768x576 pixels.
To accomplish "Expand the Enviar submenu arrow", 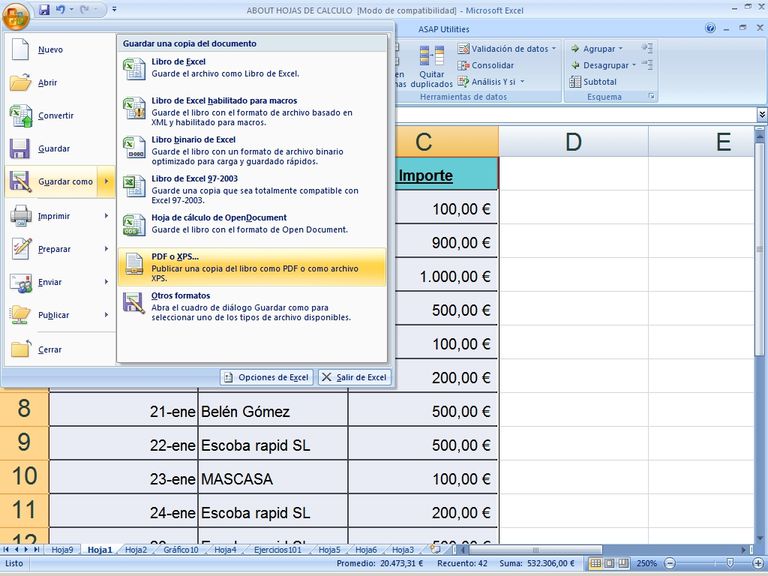I will click(106, 282).
